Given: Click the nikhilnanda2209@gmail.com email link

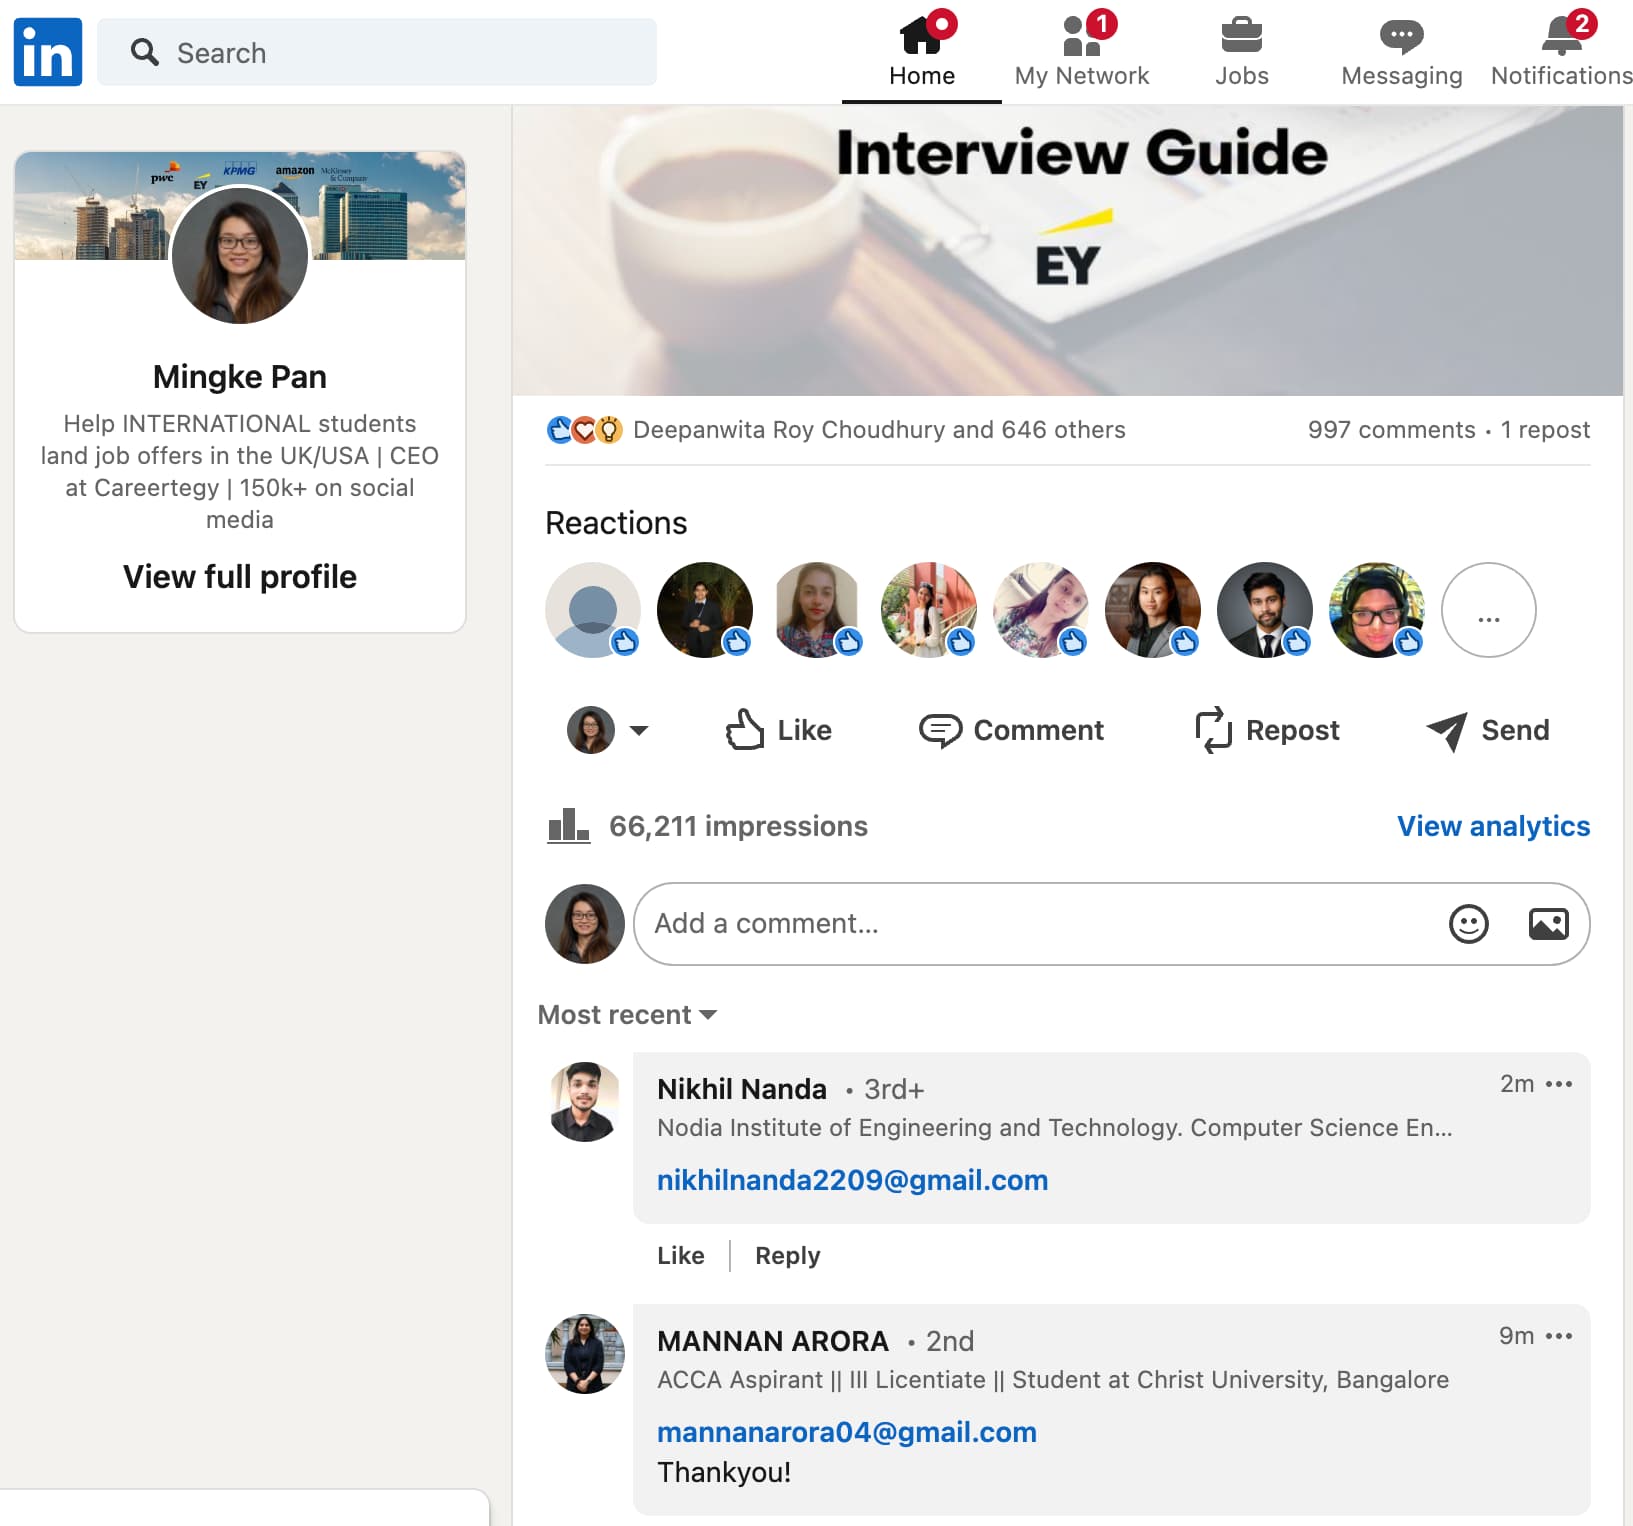Looking at the screenshot, I should coord(852,1180).
